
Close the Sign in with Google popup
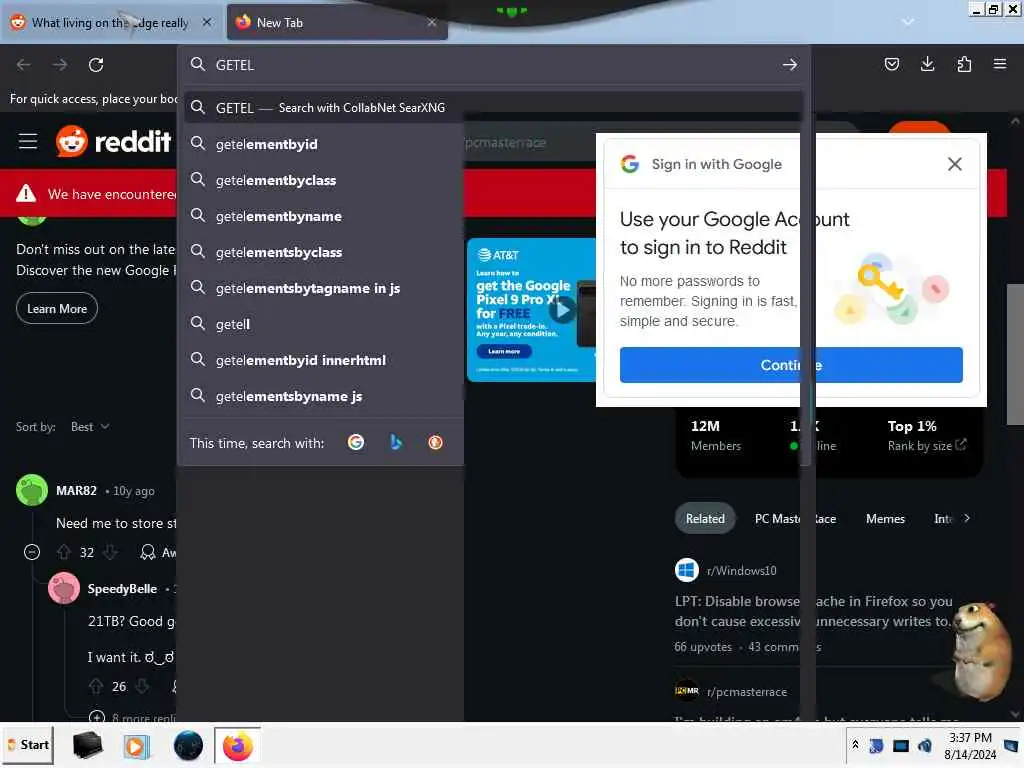955,164
